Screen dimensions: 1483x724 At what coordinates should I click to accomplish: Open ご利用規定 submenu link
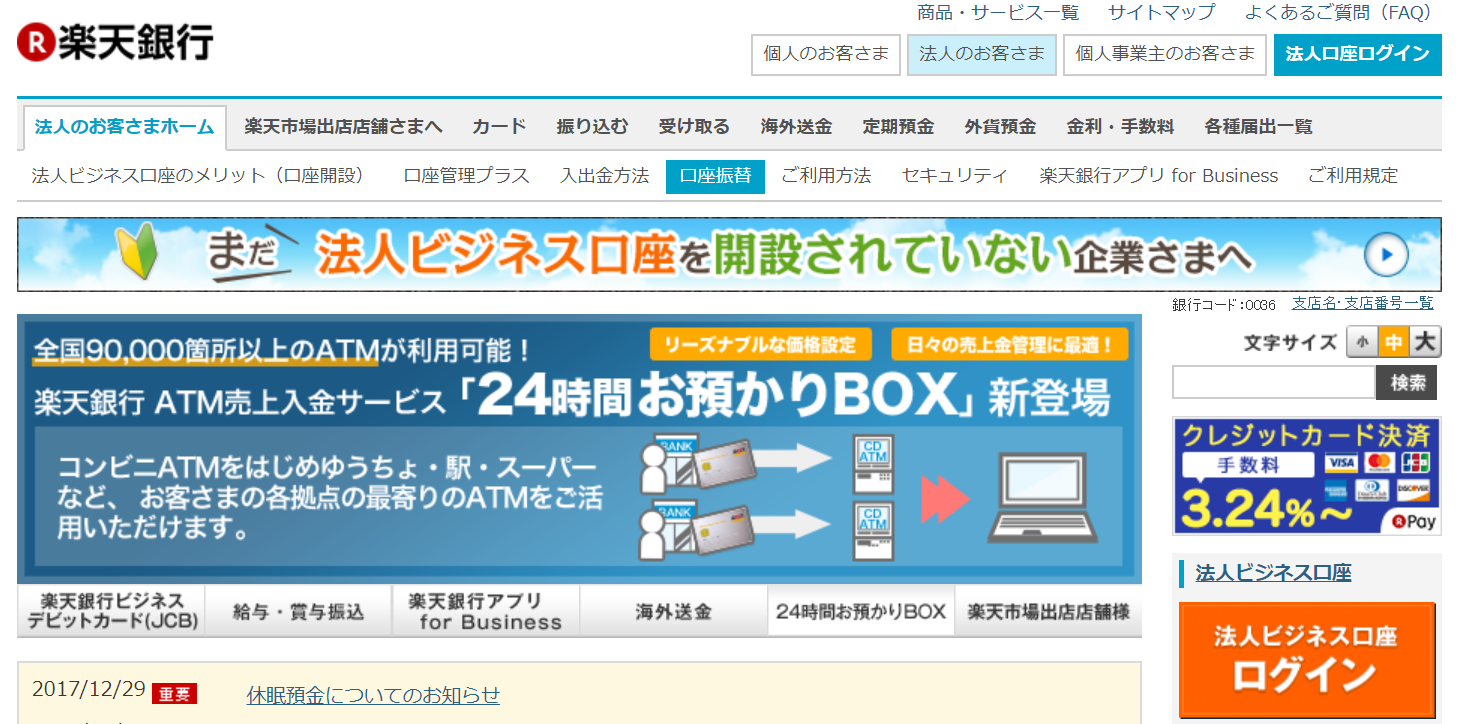[x=1352, y=176]
